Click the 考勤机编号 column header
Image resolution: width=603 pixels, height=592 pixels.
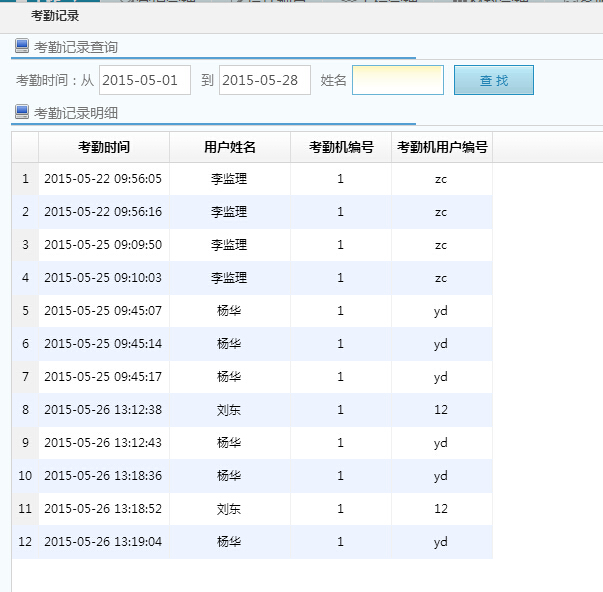point(341,147)
